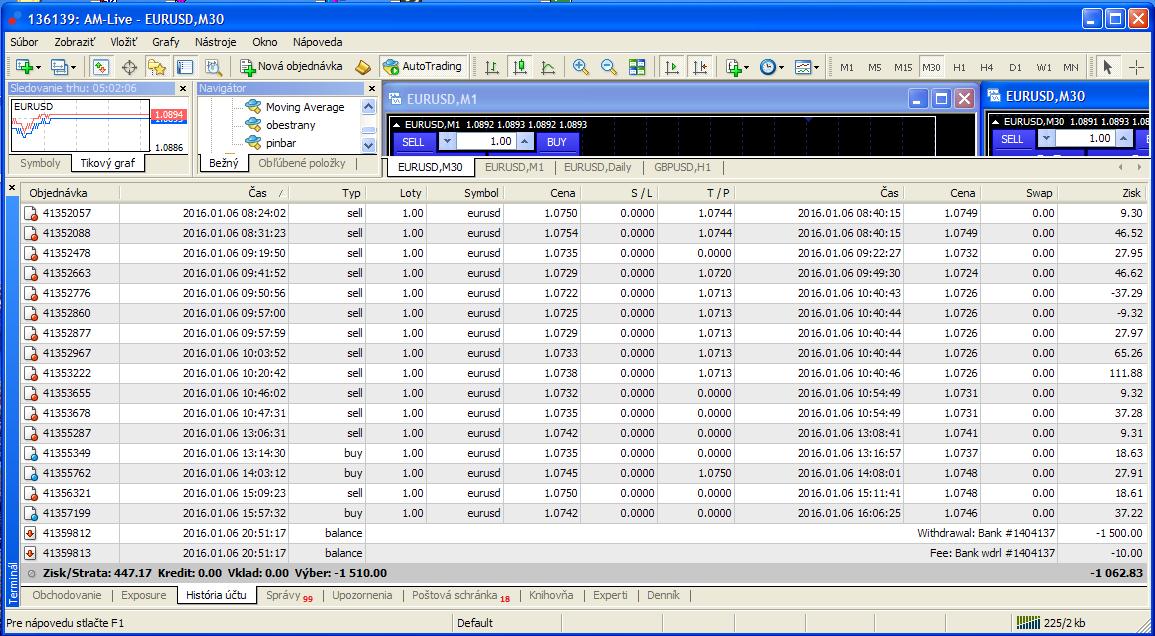Toggle the AutoTrading button
This screenshot has width=1155, height=636.
[x=422, y=67]
